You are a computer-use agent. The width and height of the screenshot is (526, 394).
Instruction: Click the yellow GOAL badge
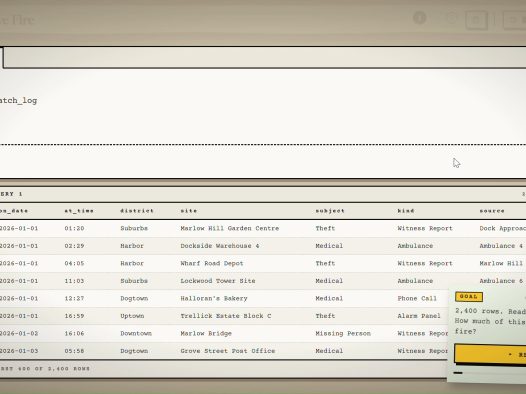tap(469, 297)
